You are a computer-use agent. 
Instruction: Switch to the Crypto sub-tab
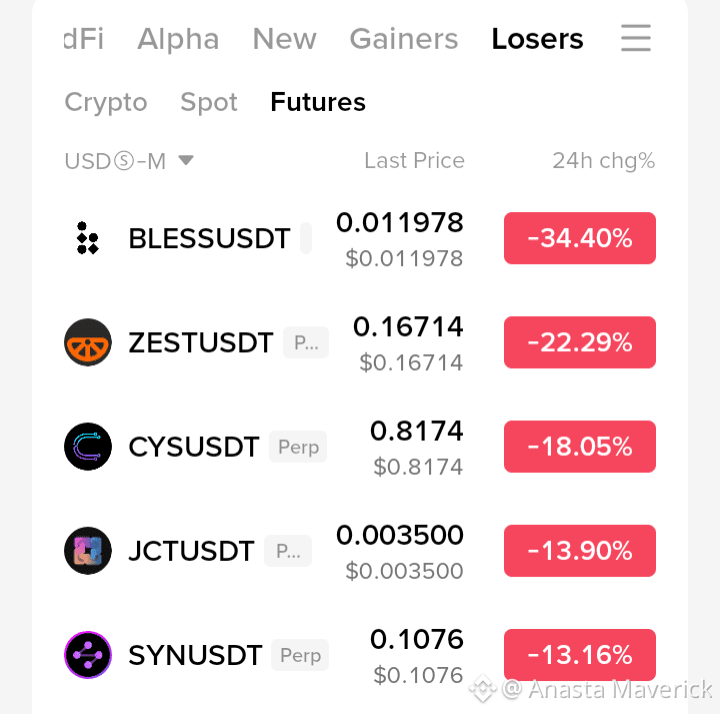coord(106,102)
